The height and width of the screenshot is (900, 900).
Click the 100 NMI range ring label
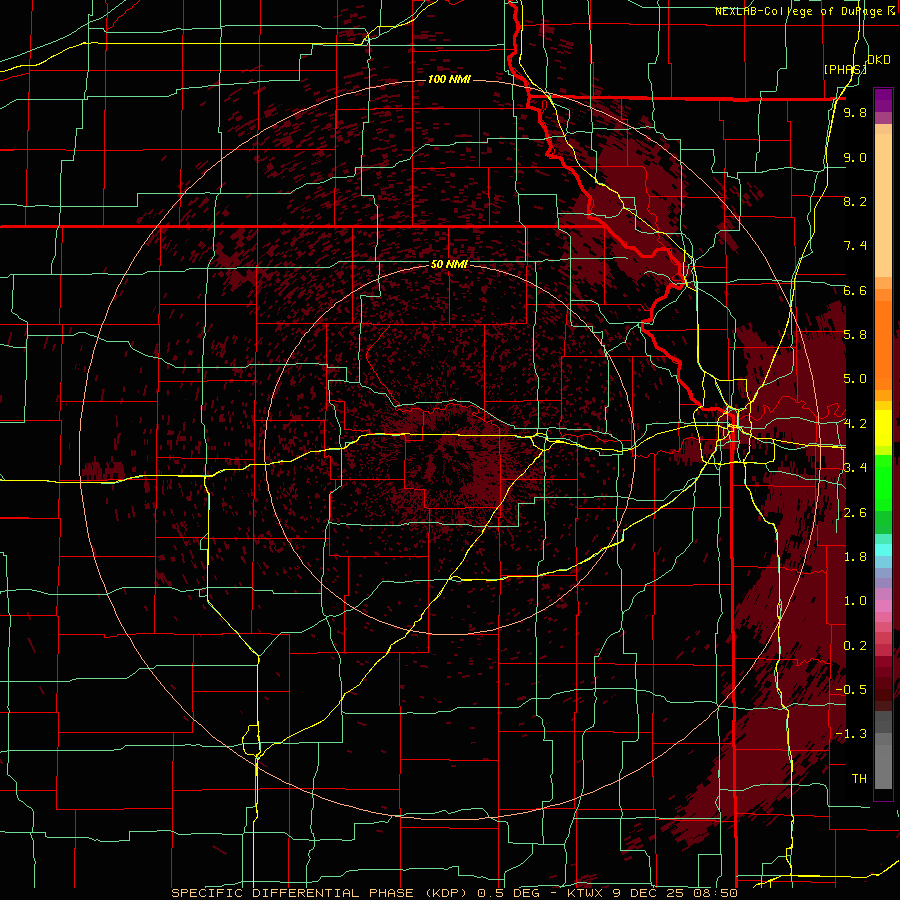(x=449, y=79)
